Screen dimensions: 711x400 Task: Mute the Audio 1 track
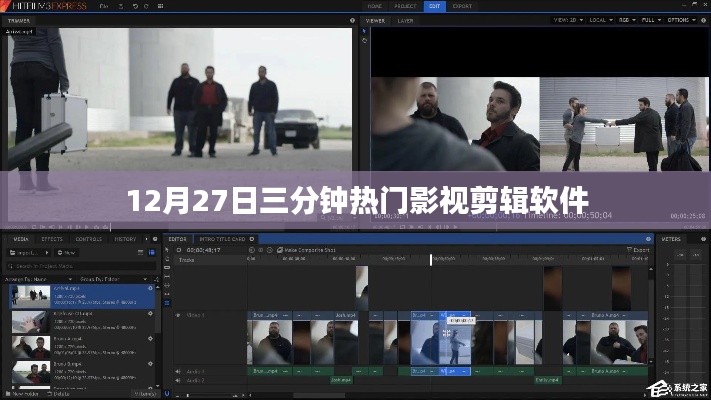pos(179,371)
